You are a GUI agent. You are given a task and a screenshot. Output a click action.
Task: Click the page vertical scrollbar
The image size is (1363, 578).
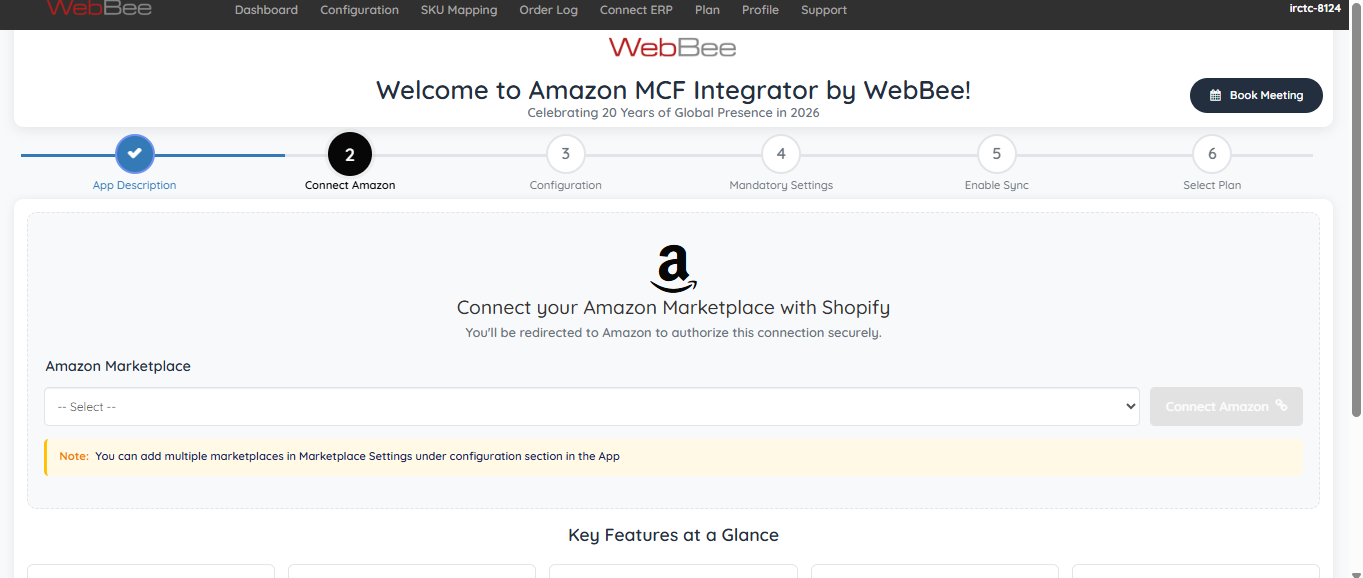tap(1356, 220)
